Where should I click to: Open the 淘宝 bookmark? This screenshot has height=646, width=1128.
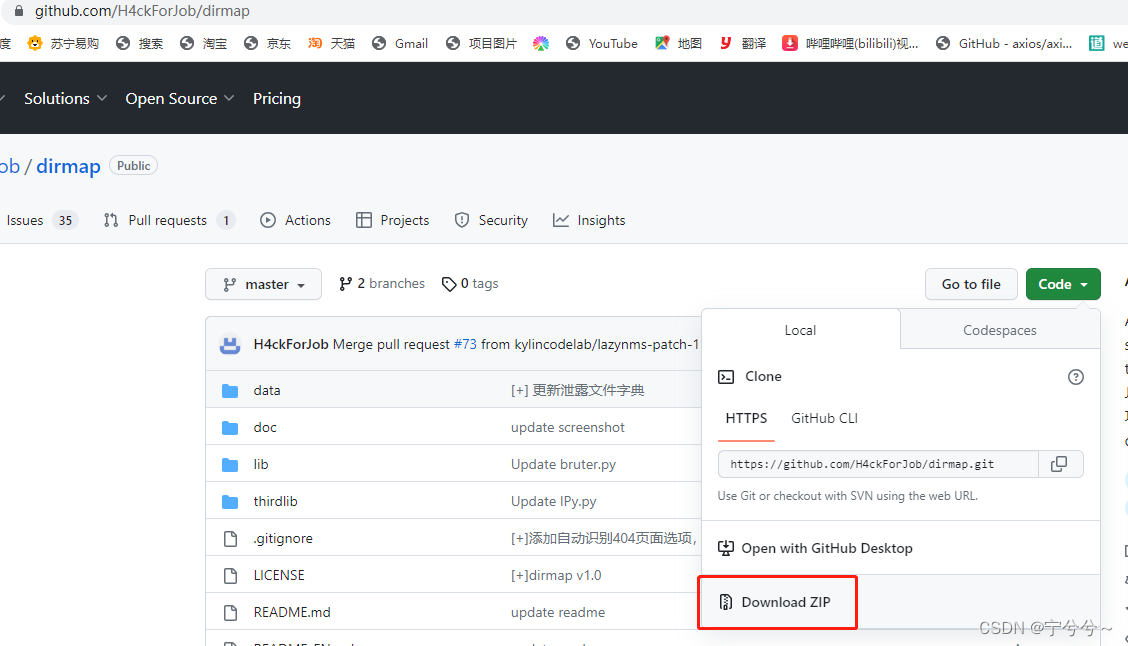204,43
